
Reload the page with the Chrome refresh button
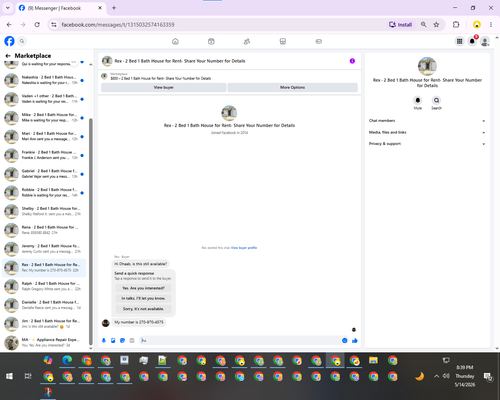(x=37, y=25)
